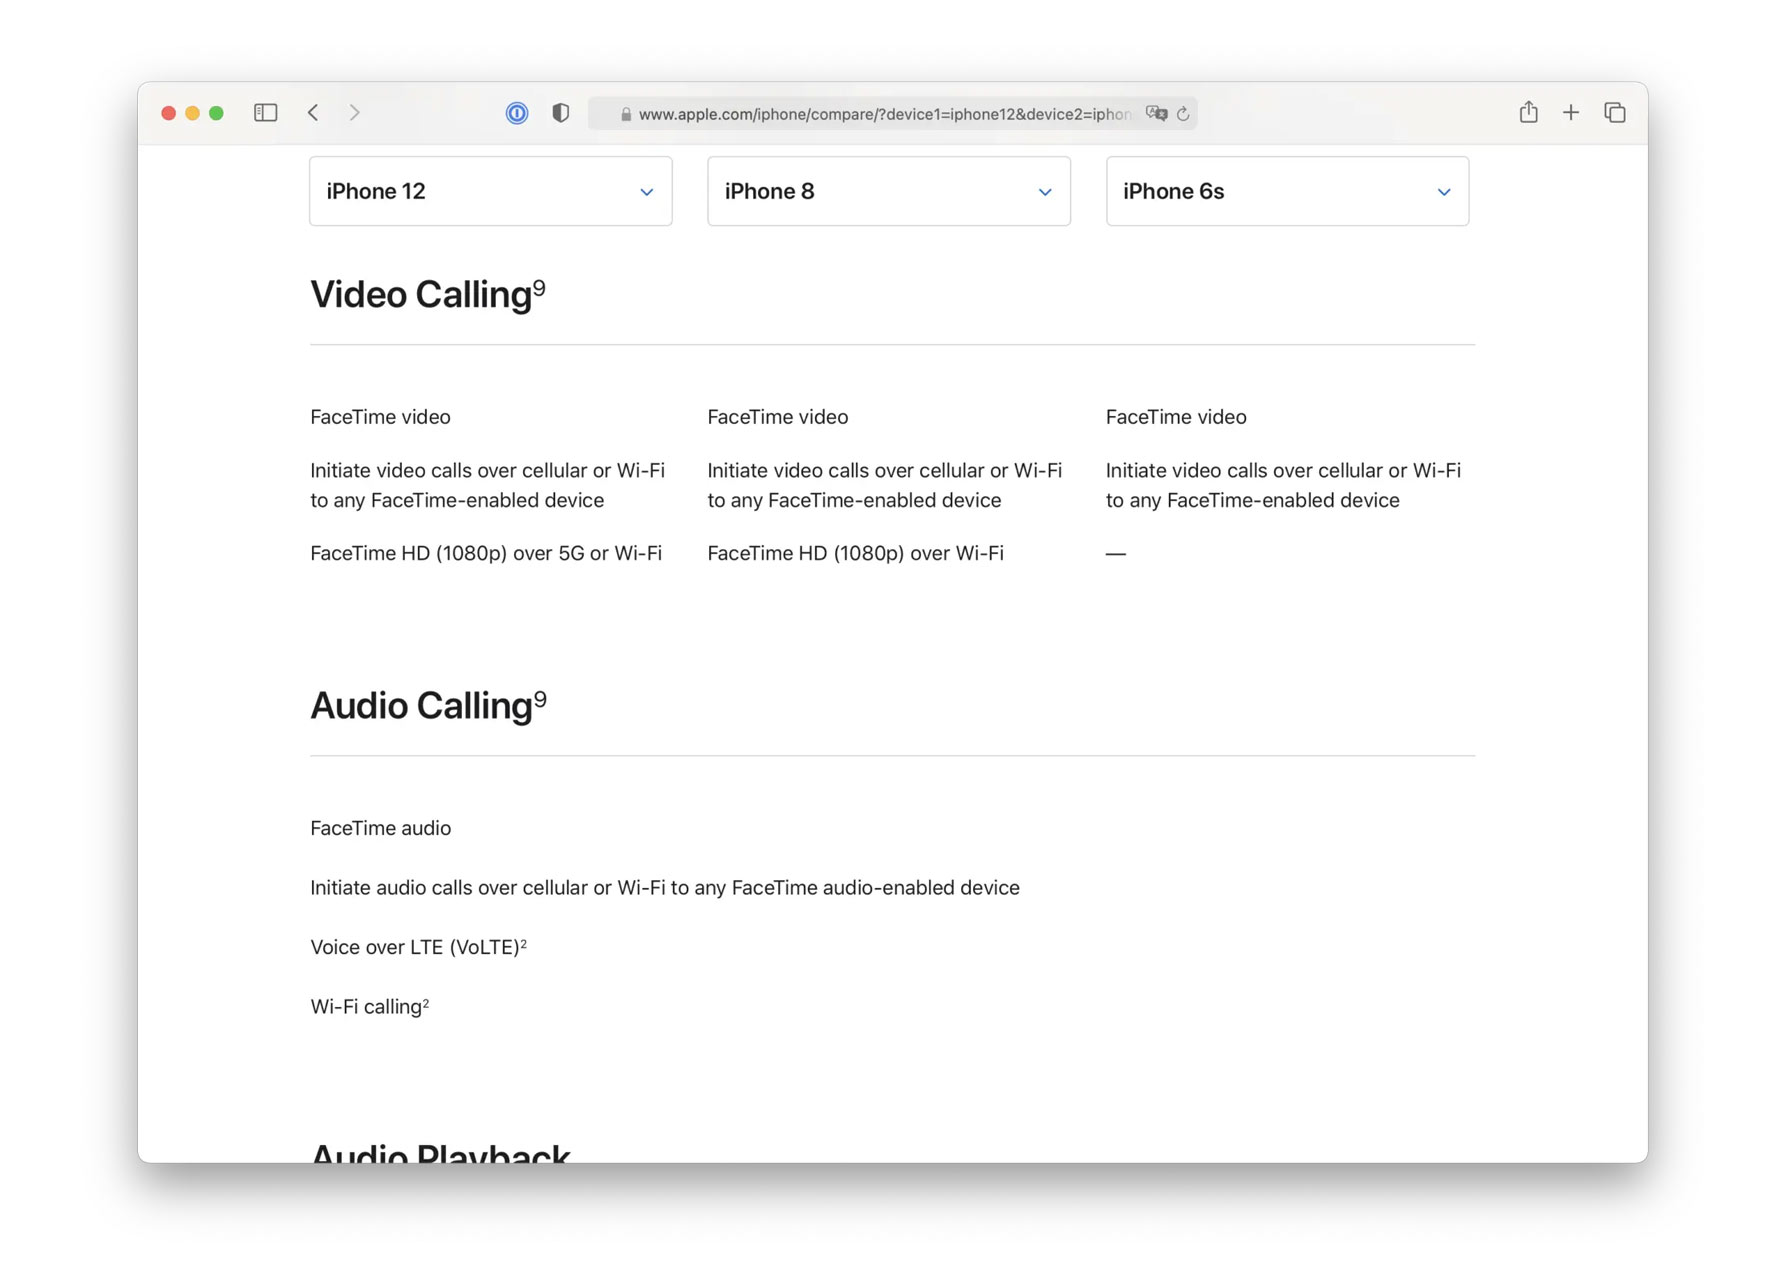Open the iPhone 8 model dropdown
Image resolution: width=1785 pixels, height=1288 pixels.
pos(889,191)
